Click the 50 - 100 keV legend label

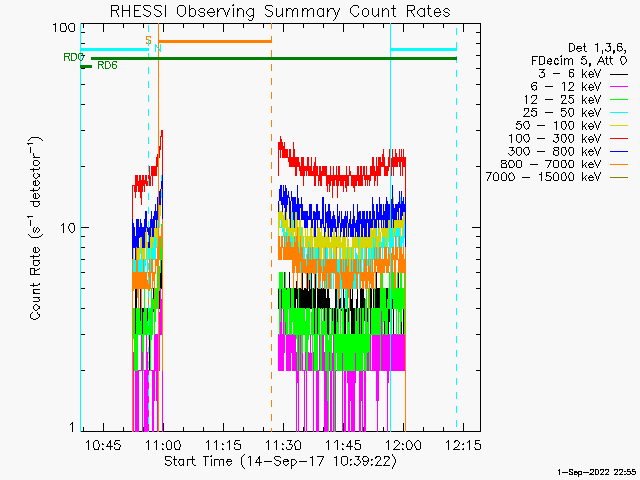(558, 125)
